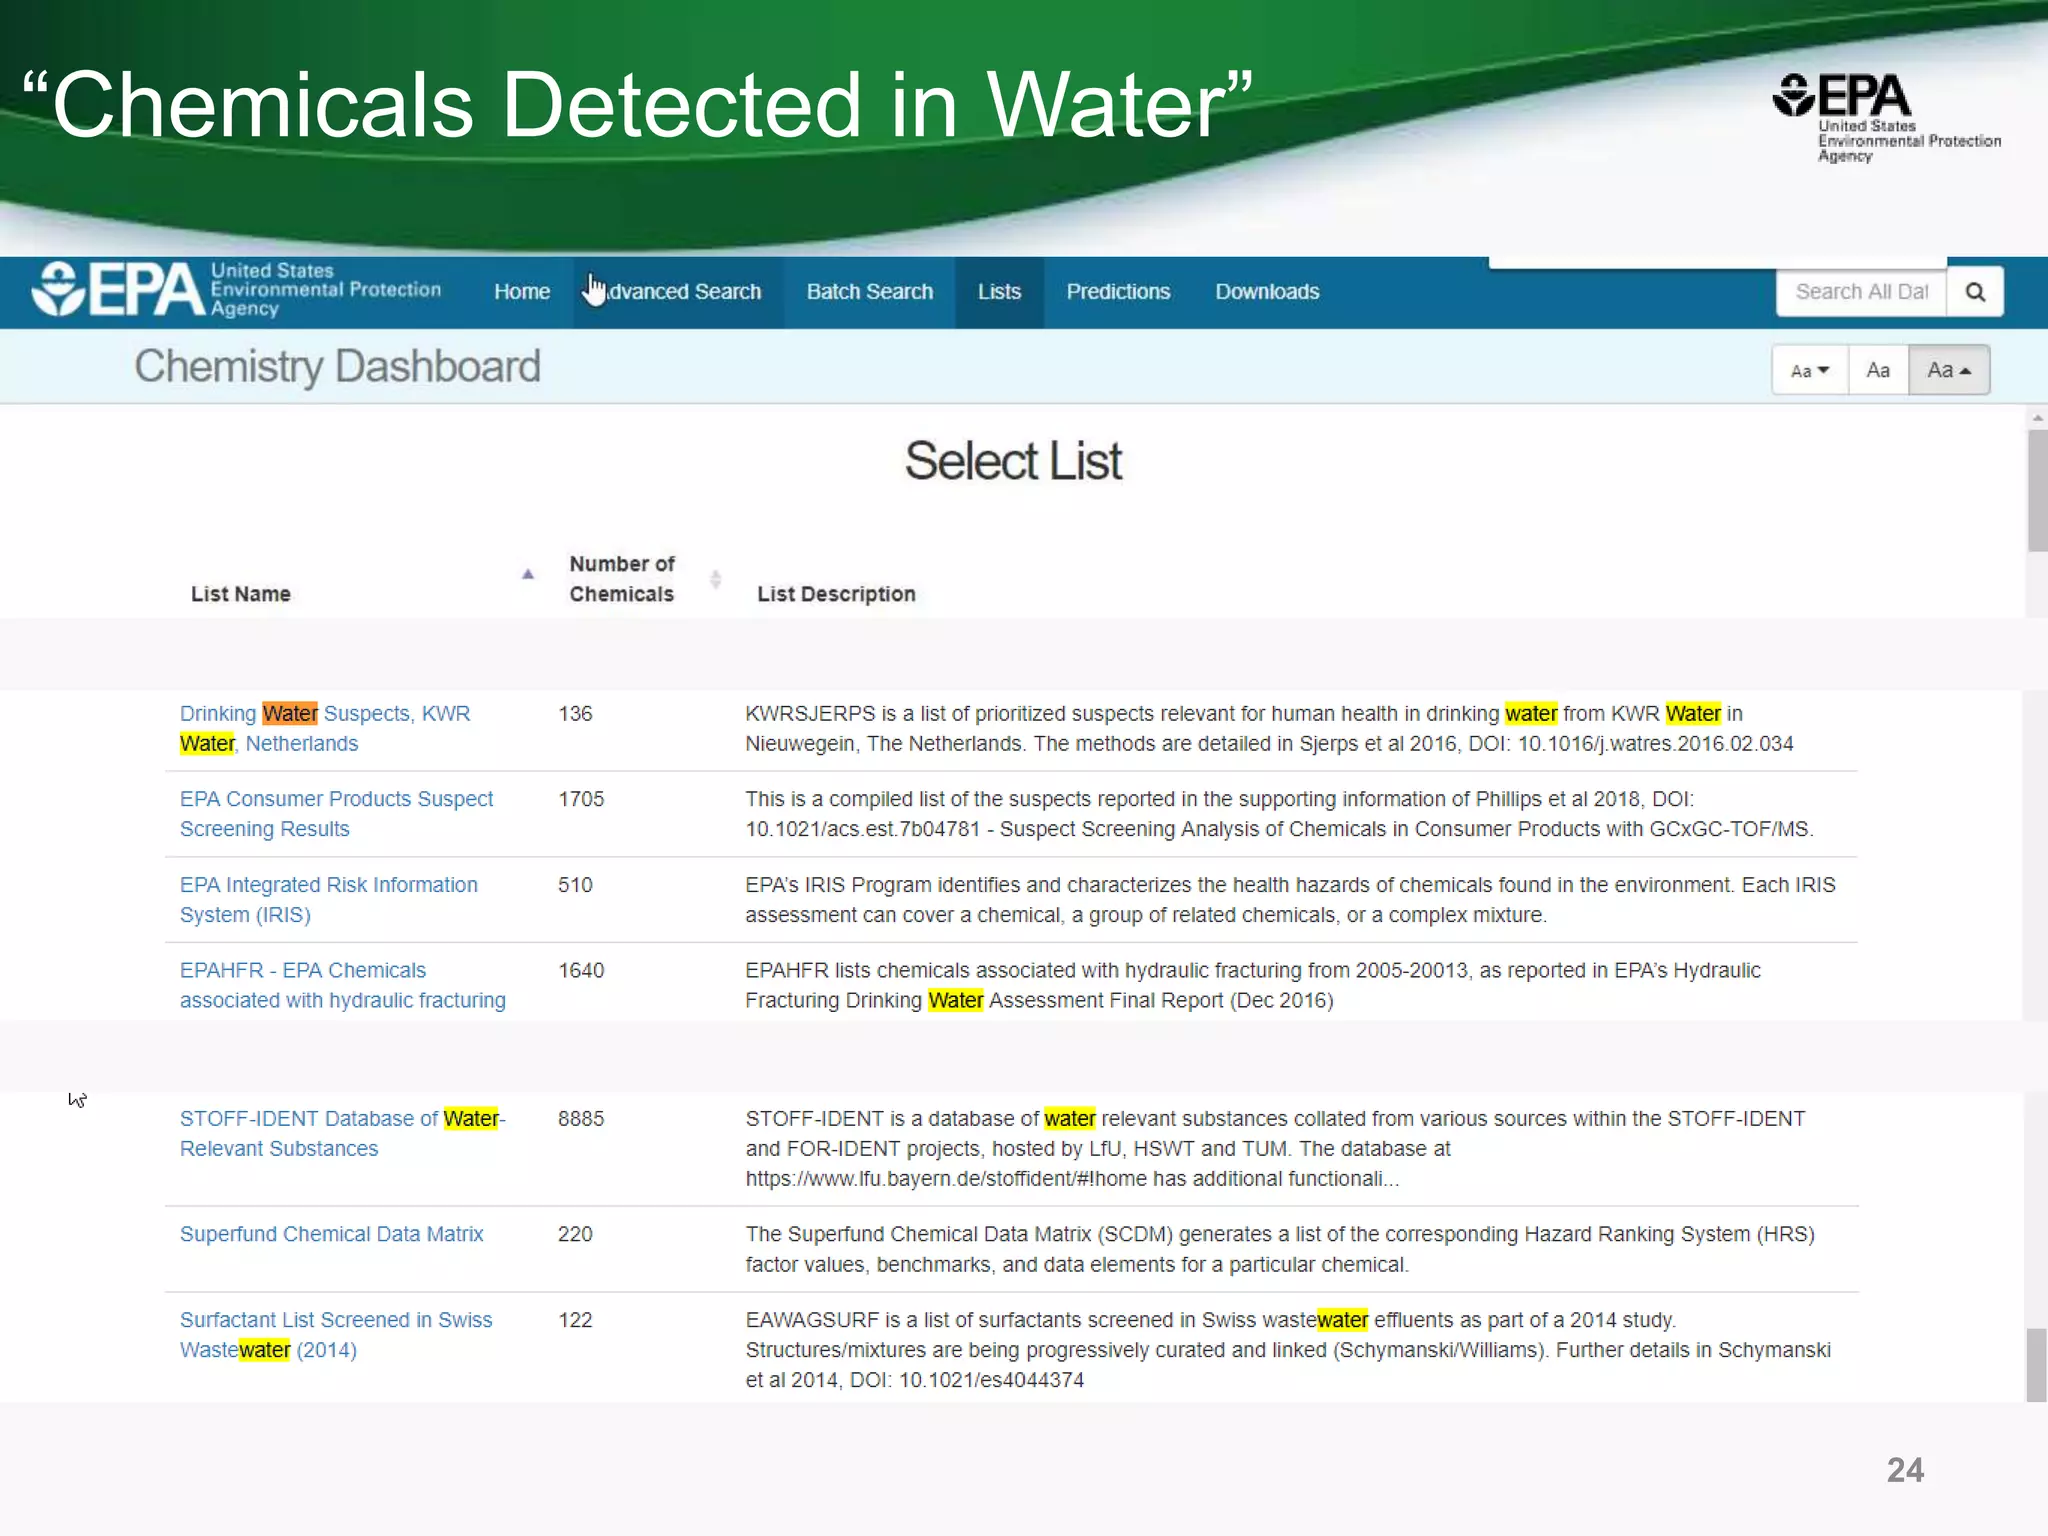Click the EPA logo in the navigation bar
The image size is (2048, 1536).
click(x=236, y=290)
